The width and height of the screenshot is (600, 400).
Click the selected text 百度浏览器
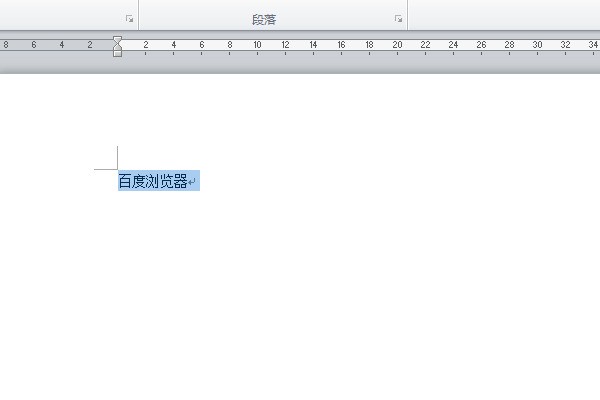coord(153,181)
